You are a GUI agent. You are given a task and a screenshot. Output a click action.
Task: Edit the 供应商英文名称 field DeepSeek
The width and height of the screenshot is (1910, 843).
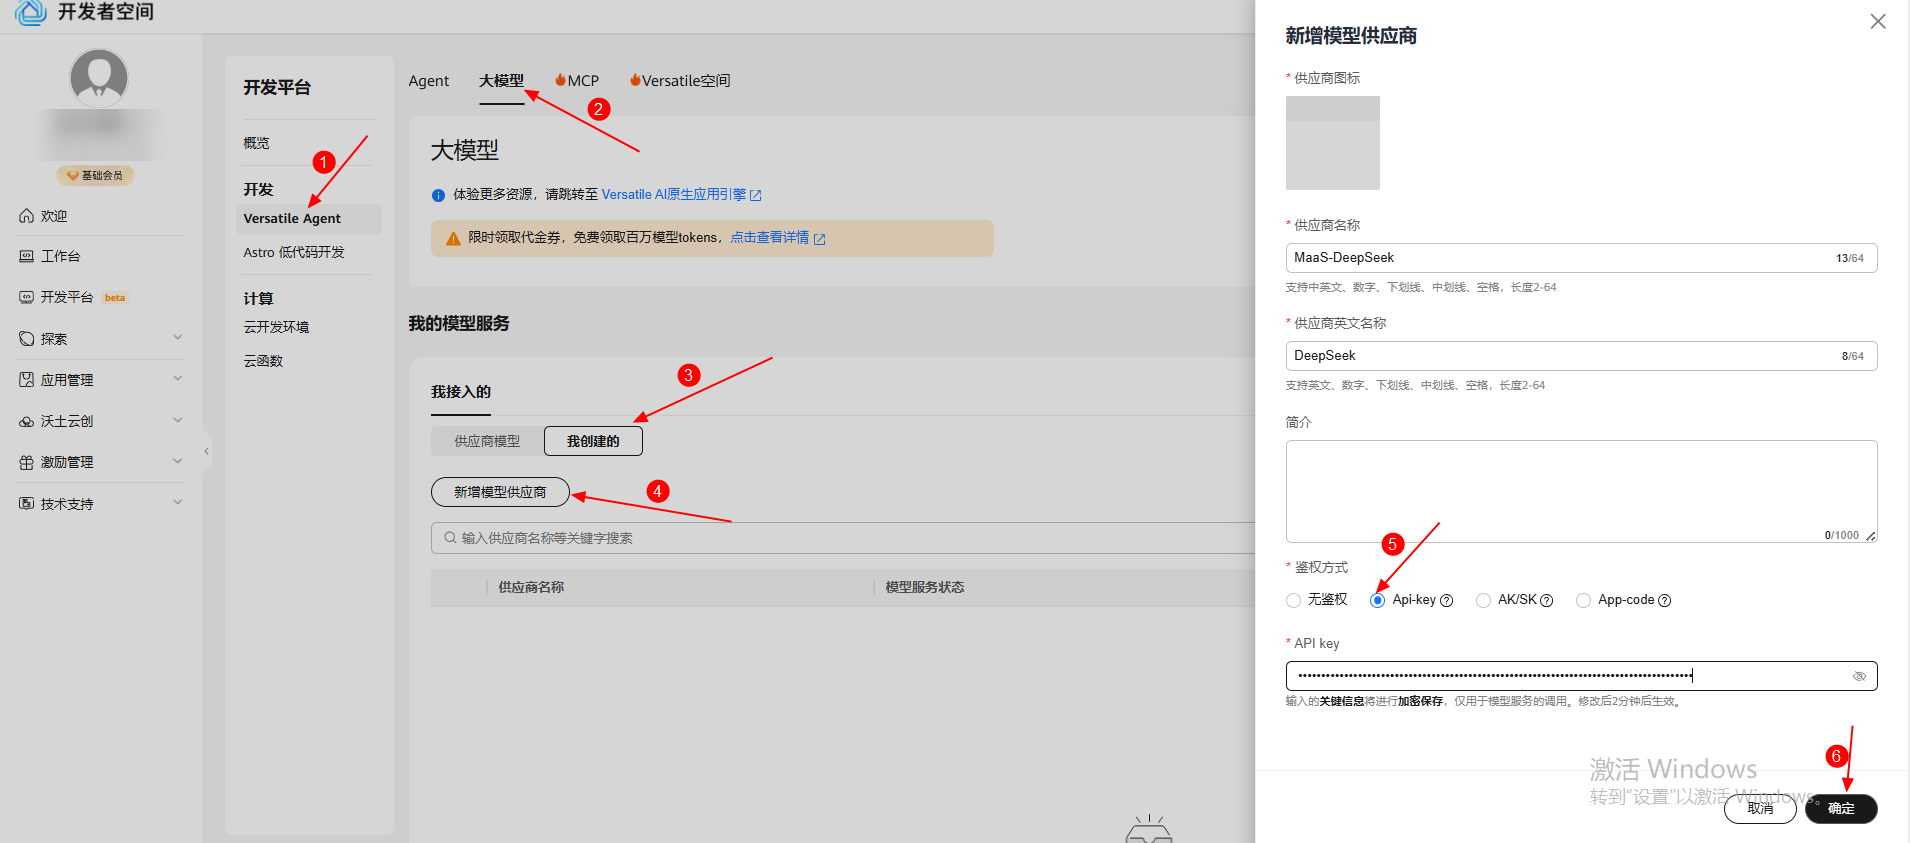click(x=1581, y=356)
